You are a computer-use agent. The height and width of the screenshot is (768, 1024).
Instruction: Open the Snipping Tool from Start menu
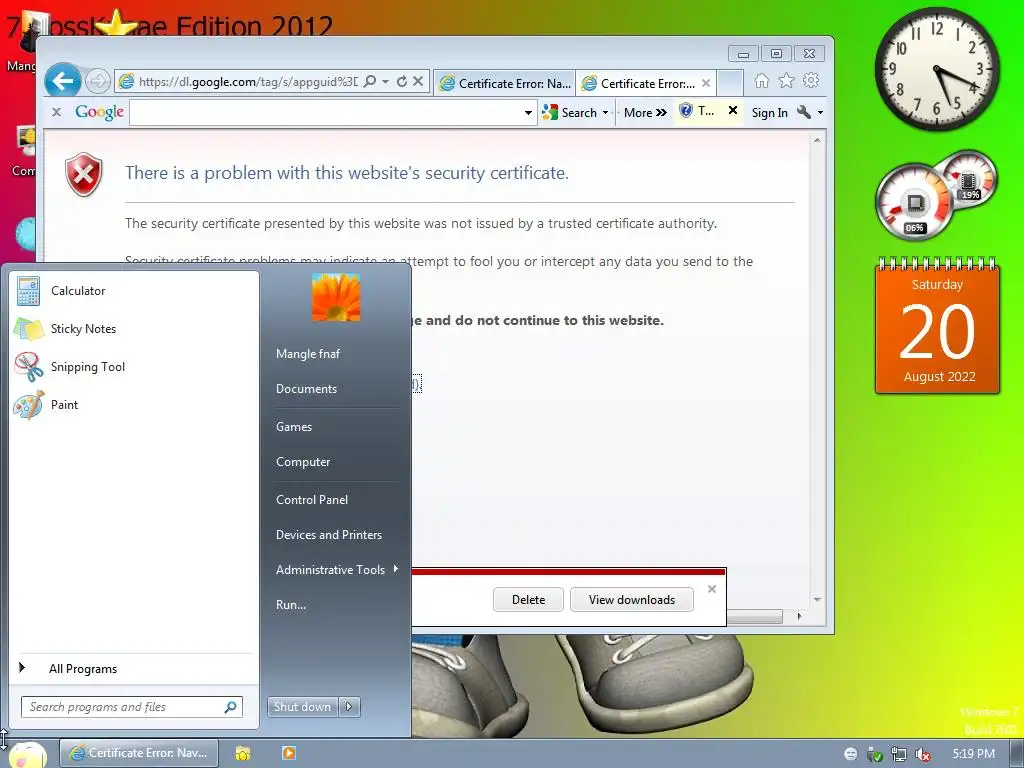tap(134, 367)
